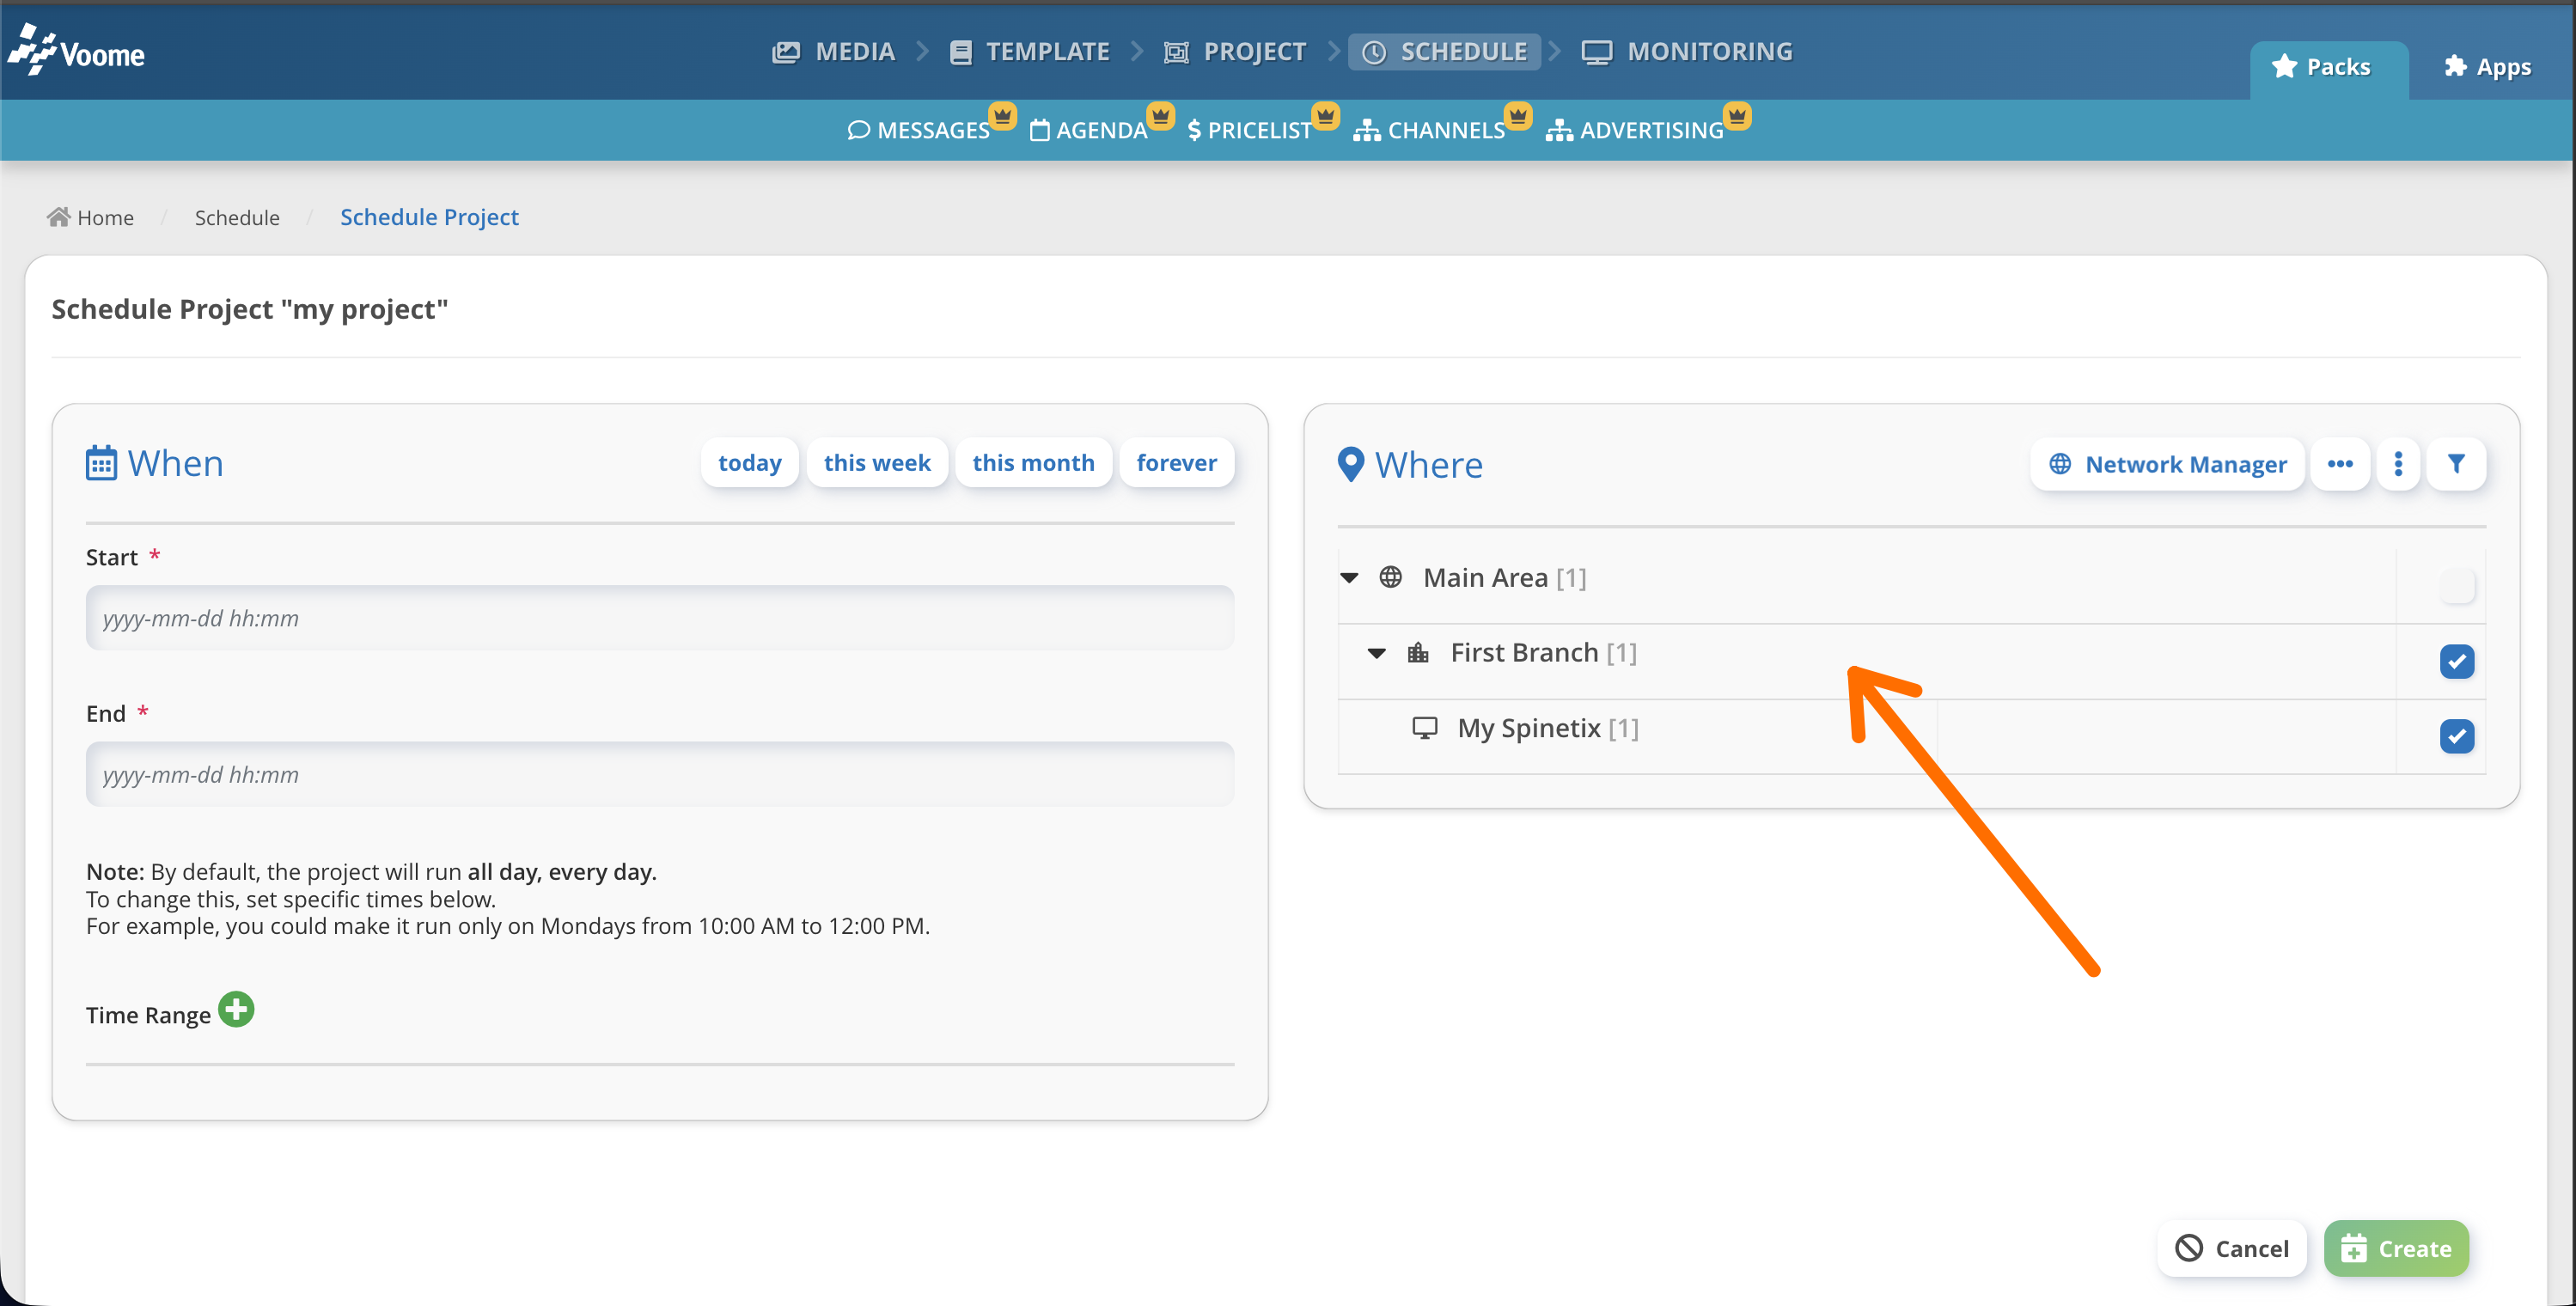Image resolution: width=2576 pixels, height=1306 pixels.
Task: Click the My Spinetix monitor icon
Action: 1424,728
